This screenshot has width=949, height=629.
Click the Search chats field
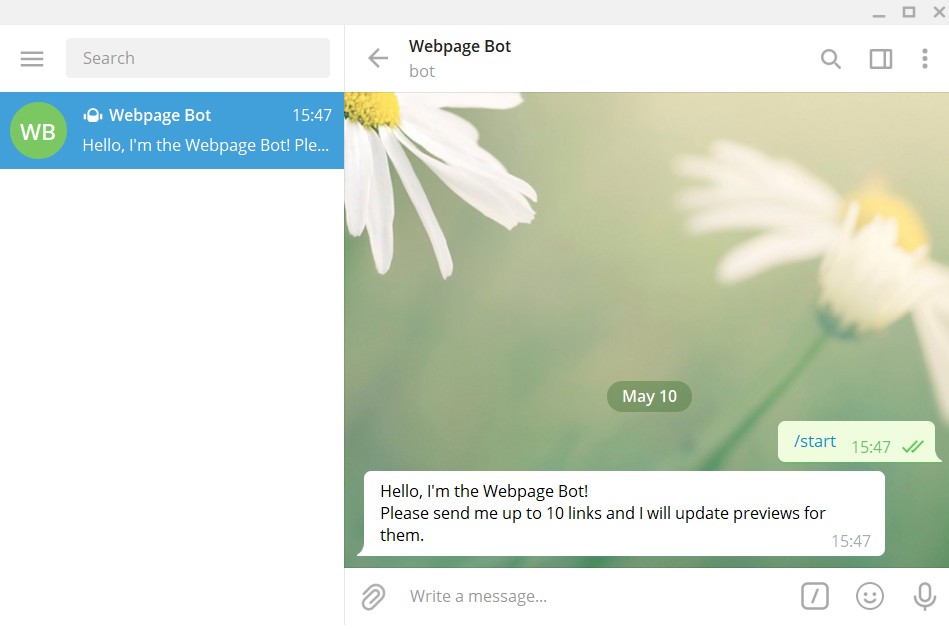point(198,58)
